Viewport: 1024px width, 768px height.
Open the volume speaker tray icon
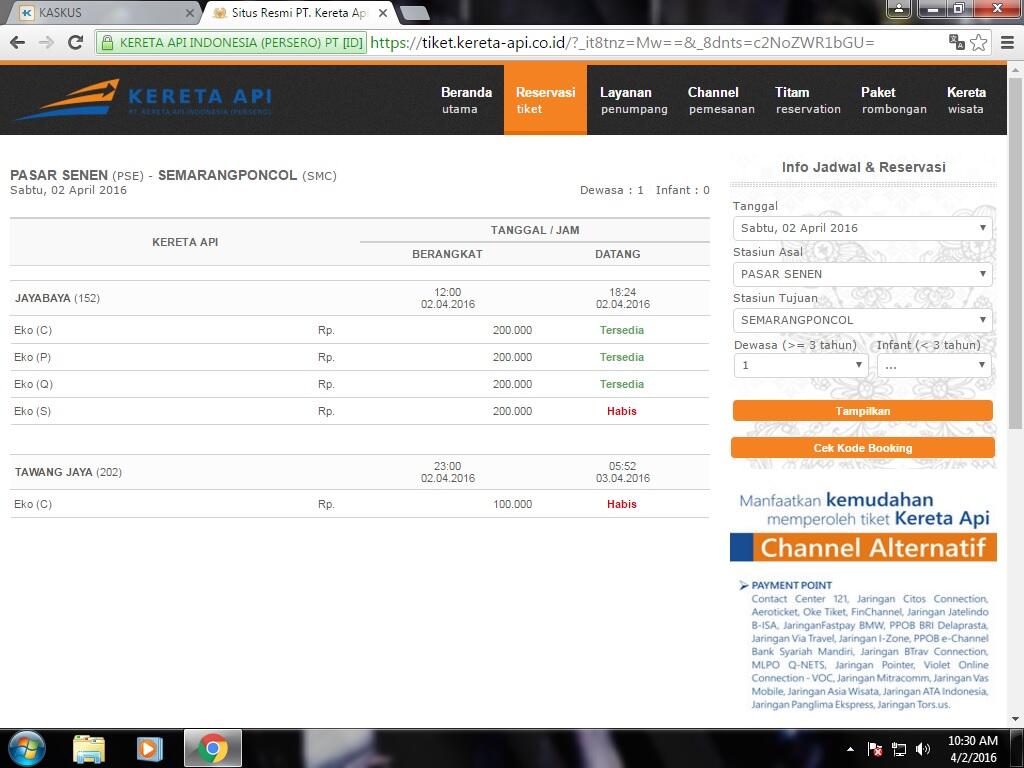(x=923, y=749)
